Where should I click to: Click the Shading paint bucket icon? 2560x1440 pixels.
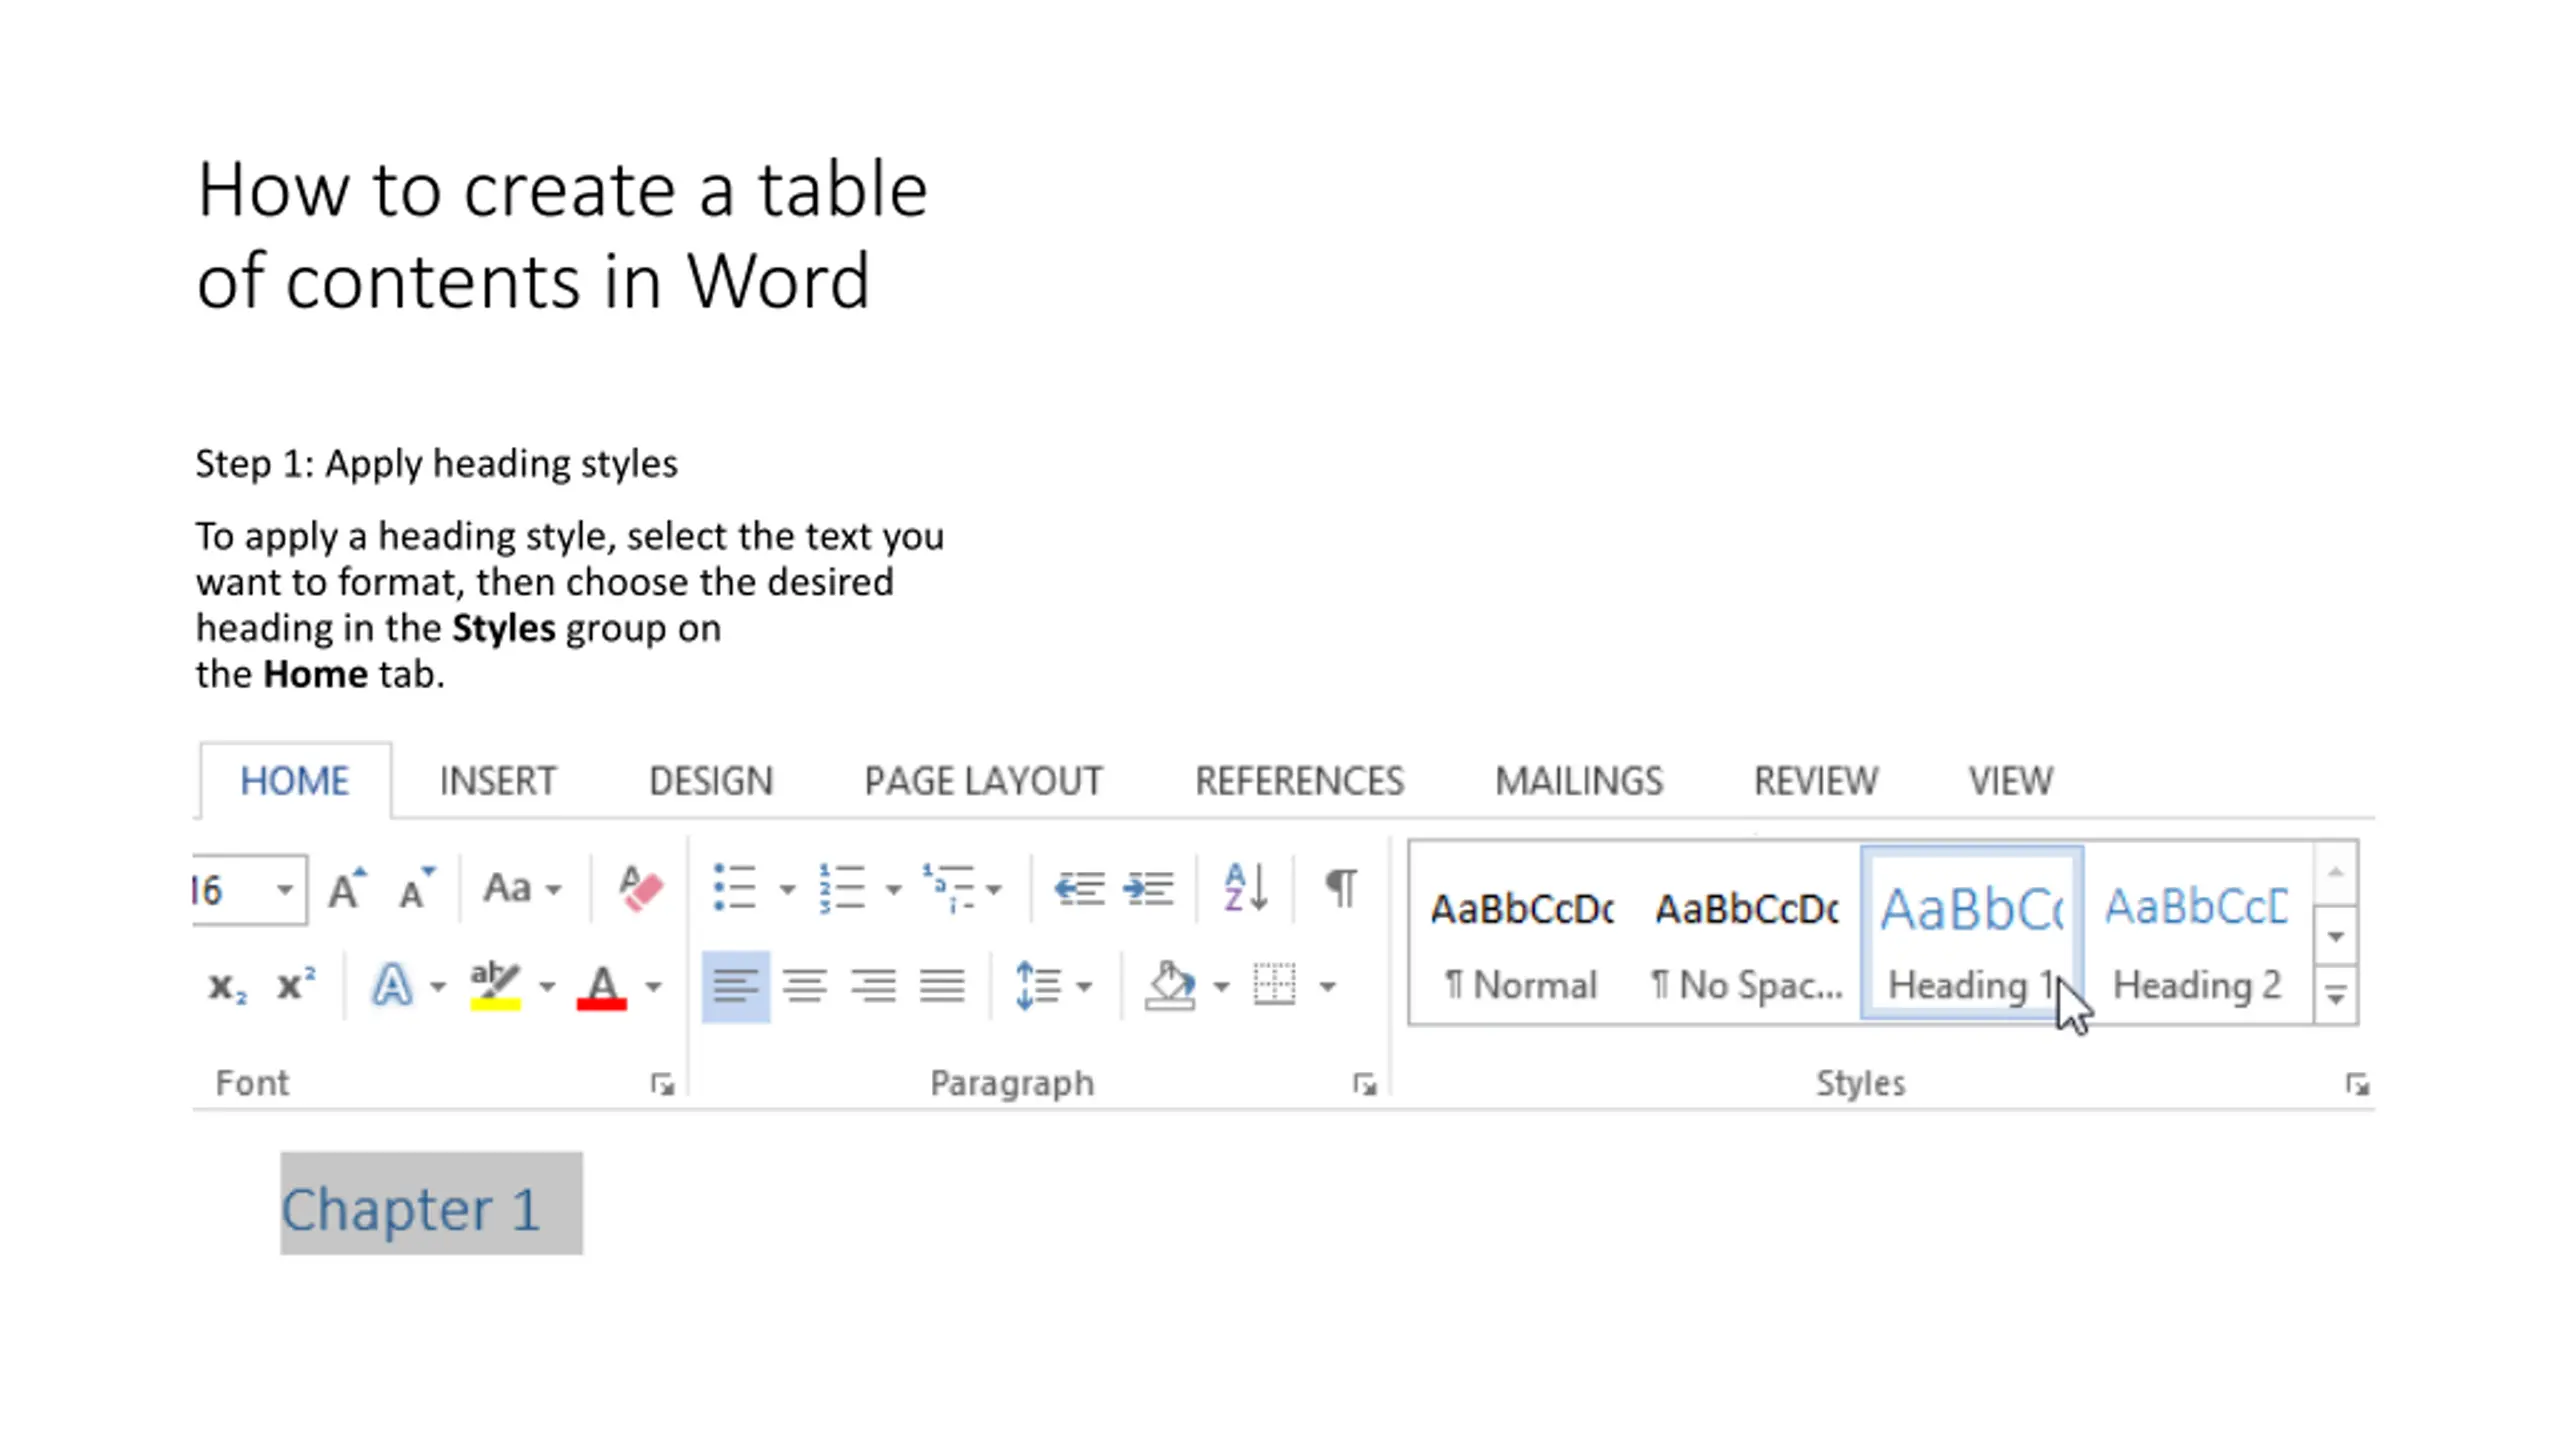1170,986
